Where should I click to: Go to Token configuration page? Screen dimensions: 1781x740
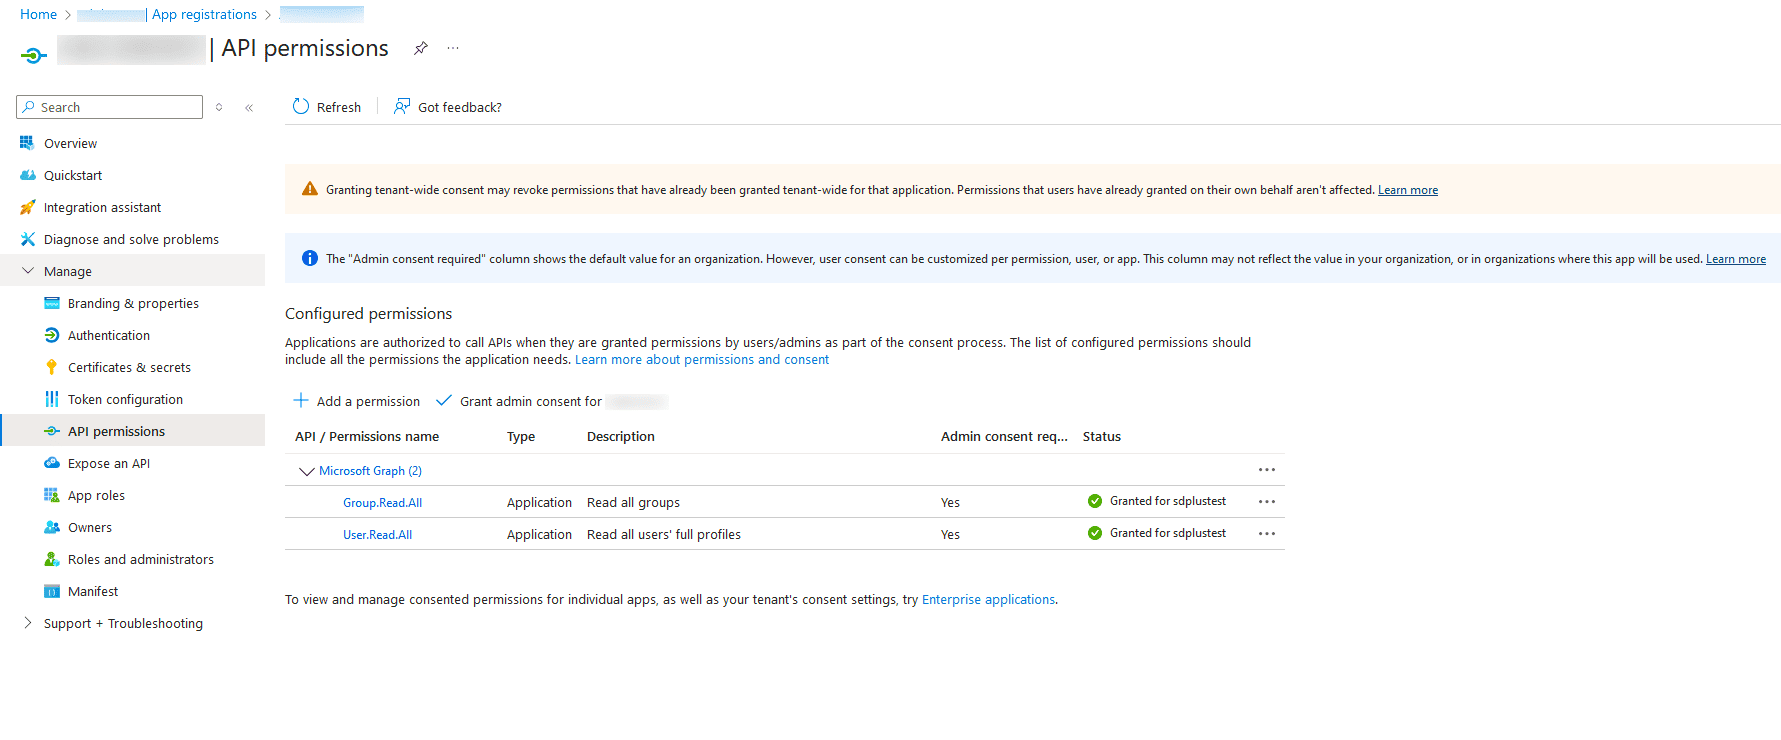point(125,399)
